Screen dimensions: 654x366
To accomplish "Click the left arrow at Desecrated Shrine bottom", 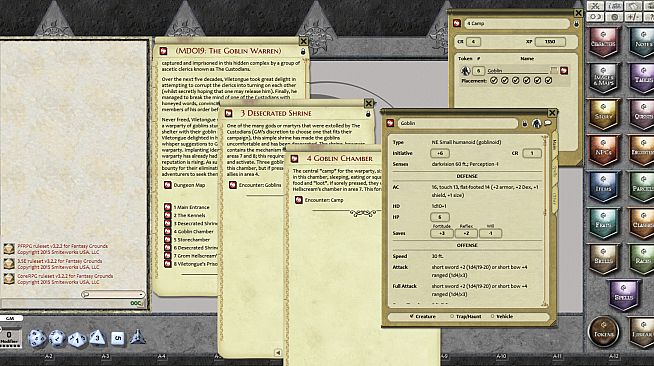I will click(x=278, y=353).
